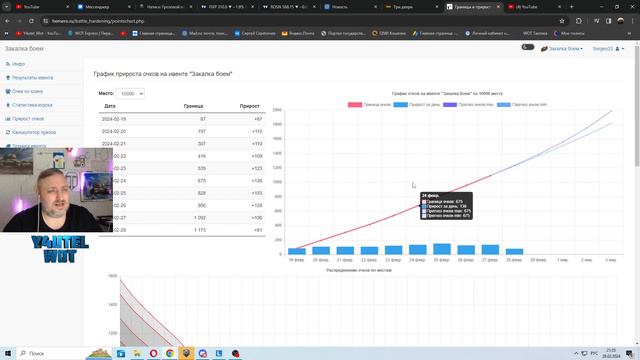This screenshot has width=640, height=360.
Task: Click the Граница column header
Action: coord(193,106)
